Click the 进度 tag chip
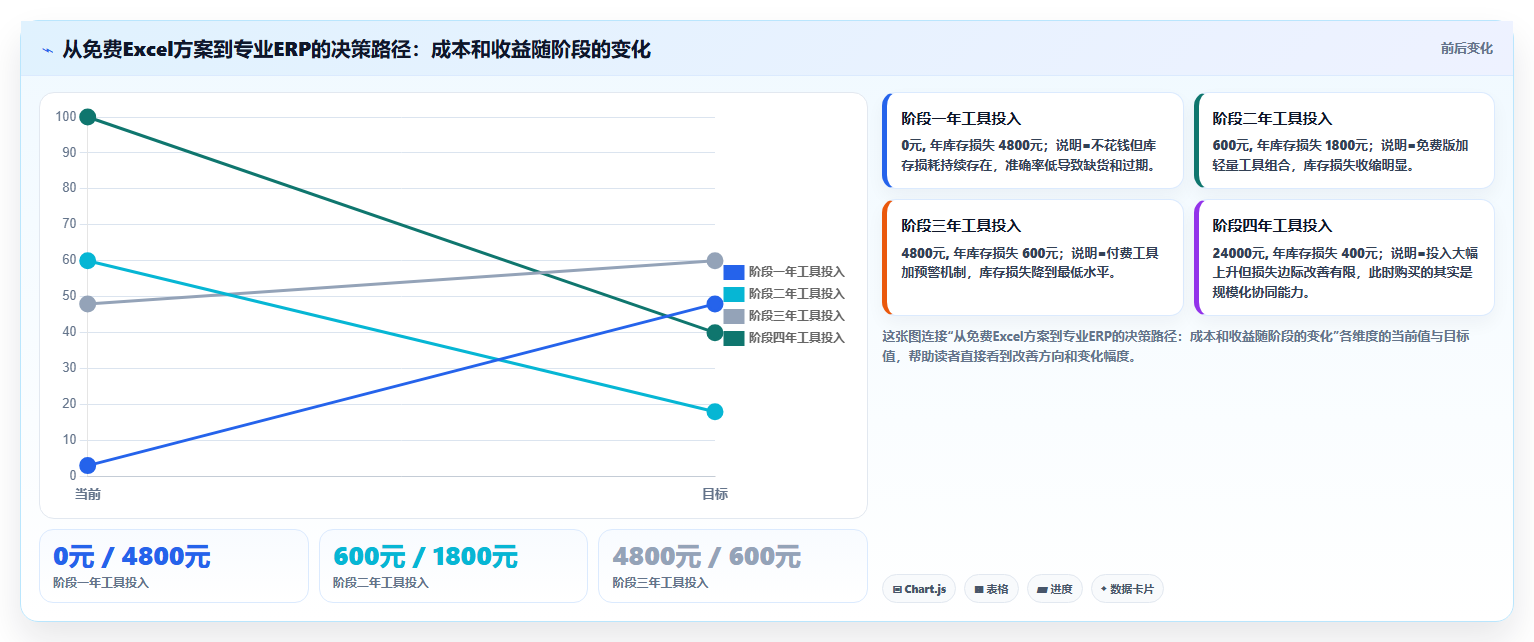Viewport: 1534px width, 642px height. [x=1054, y=589]
